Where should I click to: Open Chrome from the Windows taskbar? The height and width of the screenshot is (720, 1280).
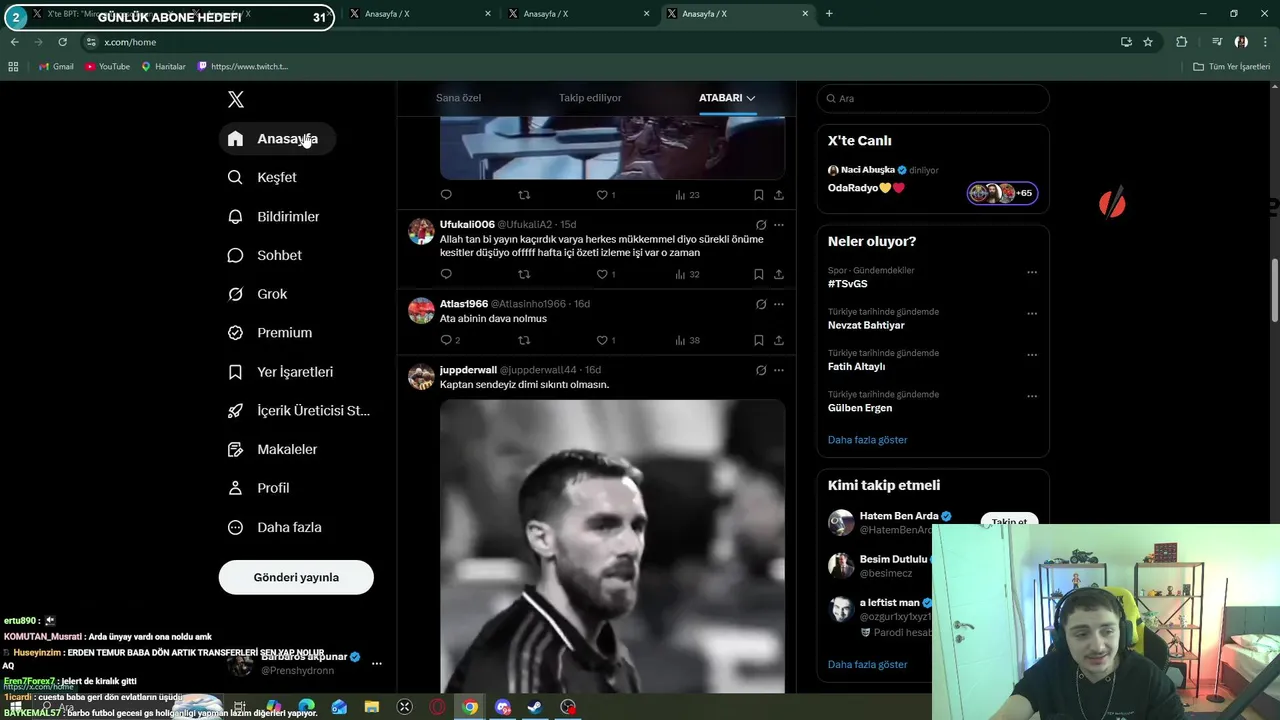coord(470,707)
